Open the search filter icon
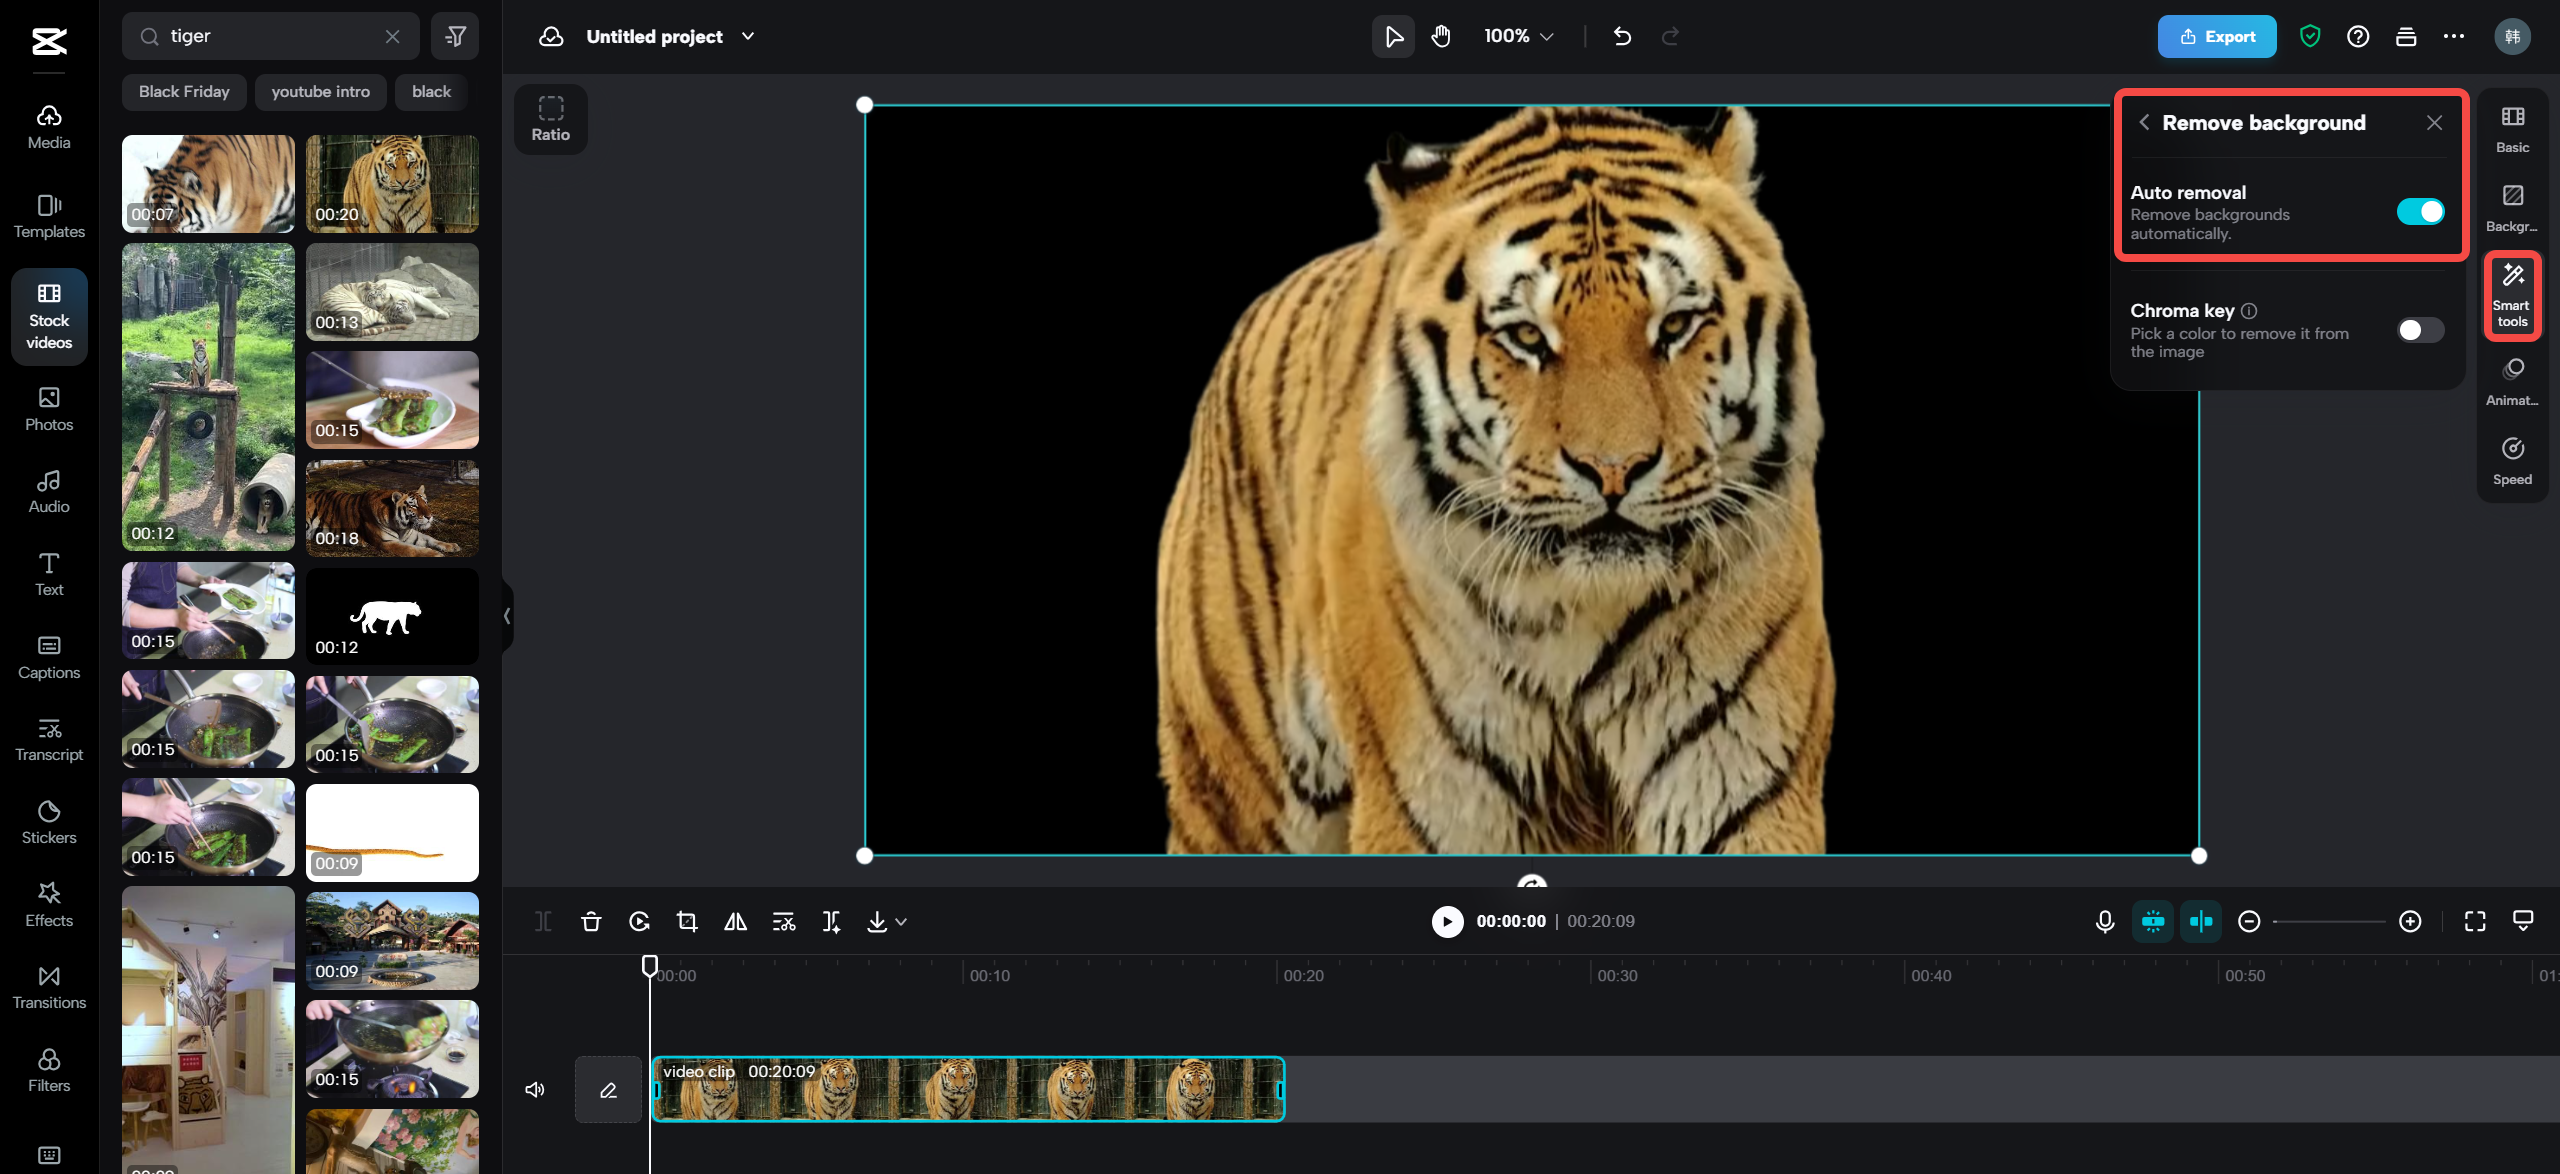2560x1174 pixels. click(x=455, y=37)
